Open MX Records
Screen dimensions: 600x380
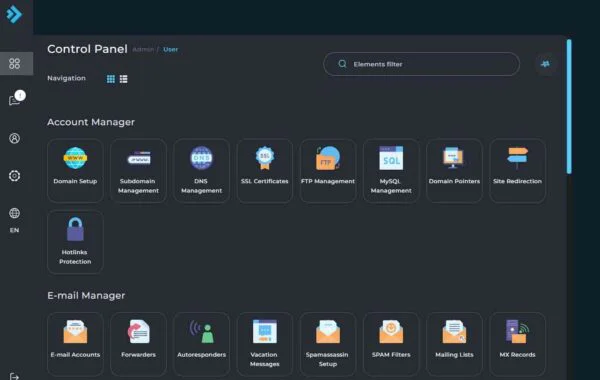pos(517,344)
